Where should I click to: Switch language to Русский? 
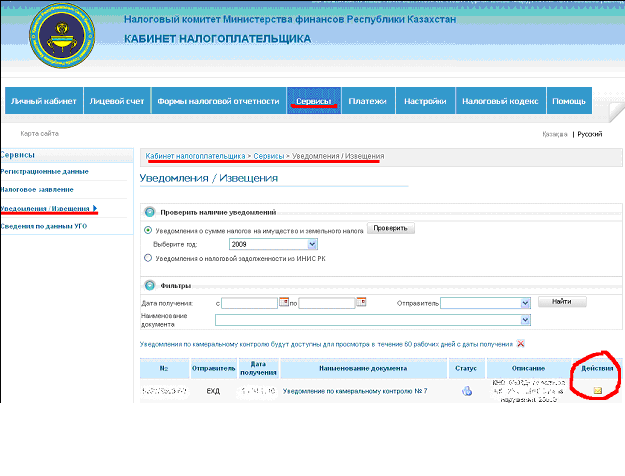click(590, 134)
